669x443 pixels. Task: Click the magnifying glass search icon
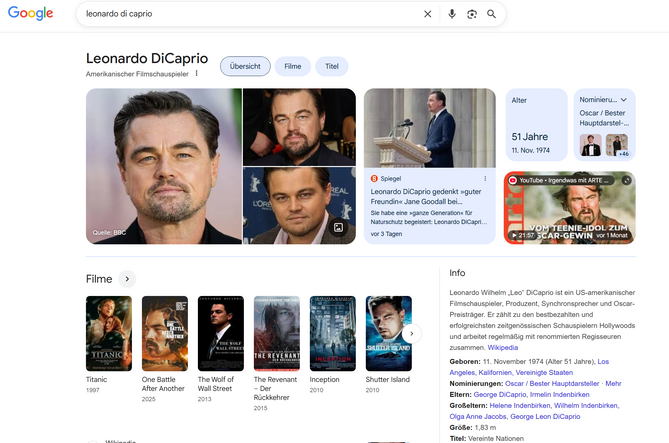pyautogui.click(x=492, y=14)
